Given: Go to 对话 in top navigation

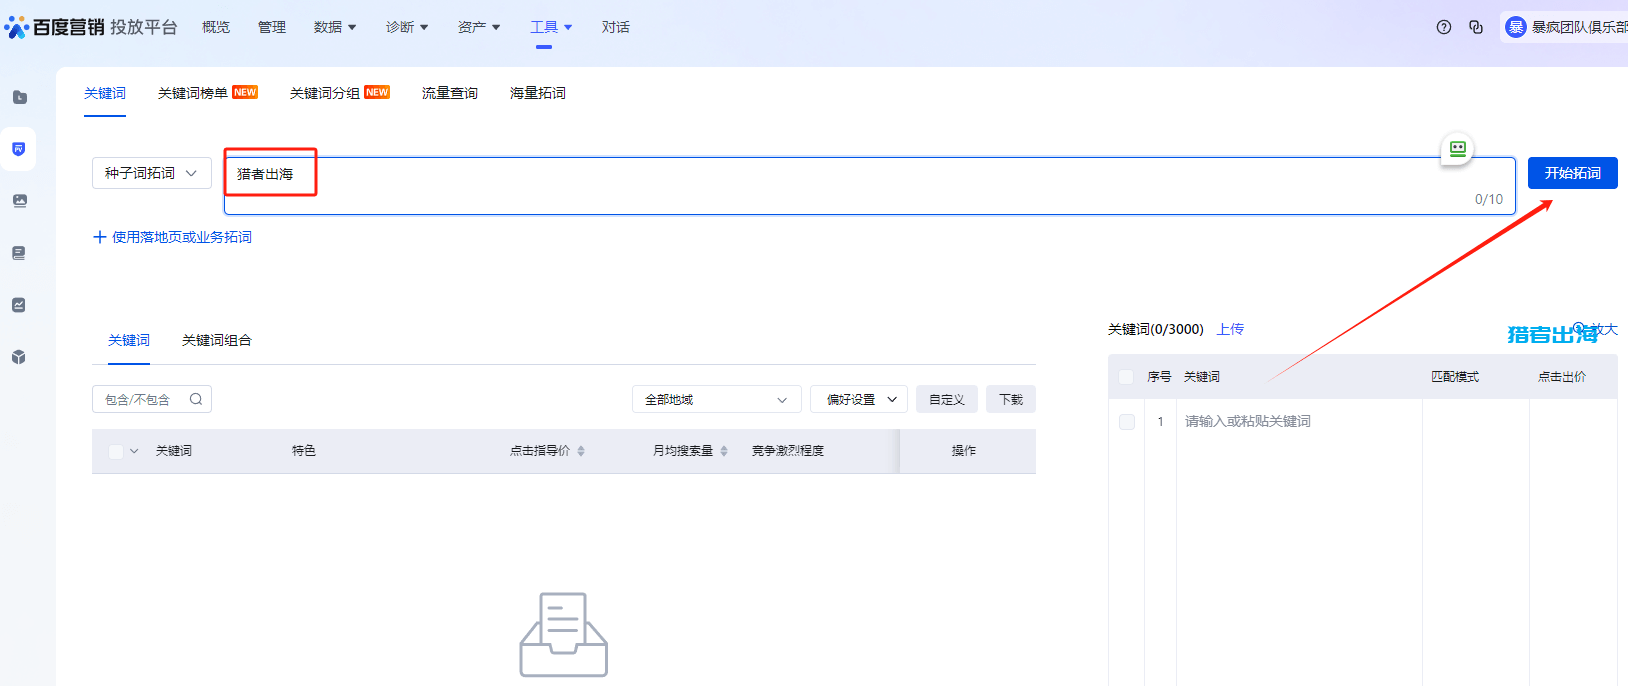Looking at the screenshot, I should [616, 27].
